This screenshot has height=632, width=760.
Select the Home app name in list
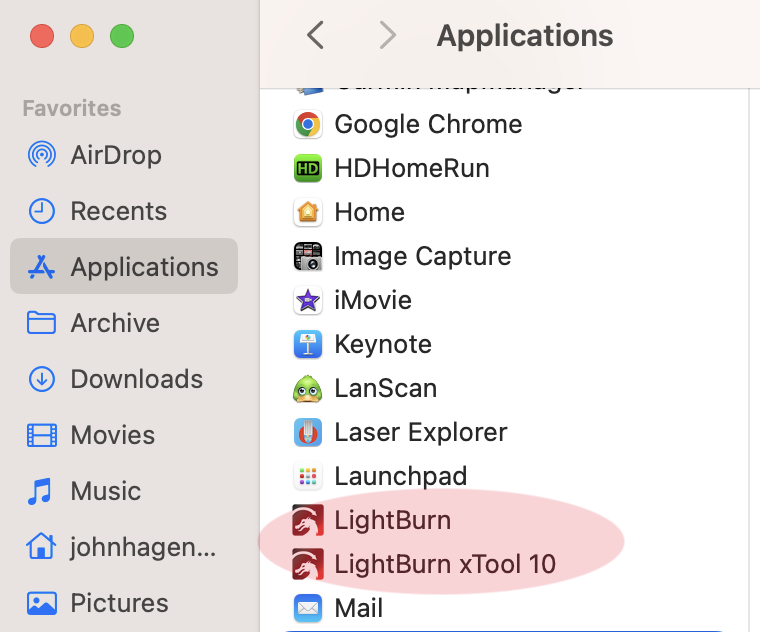pos(369,212)
